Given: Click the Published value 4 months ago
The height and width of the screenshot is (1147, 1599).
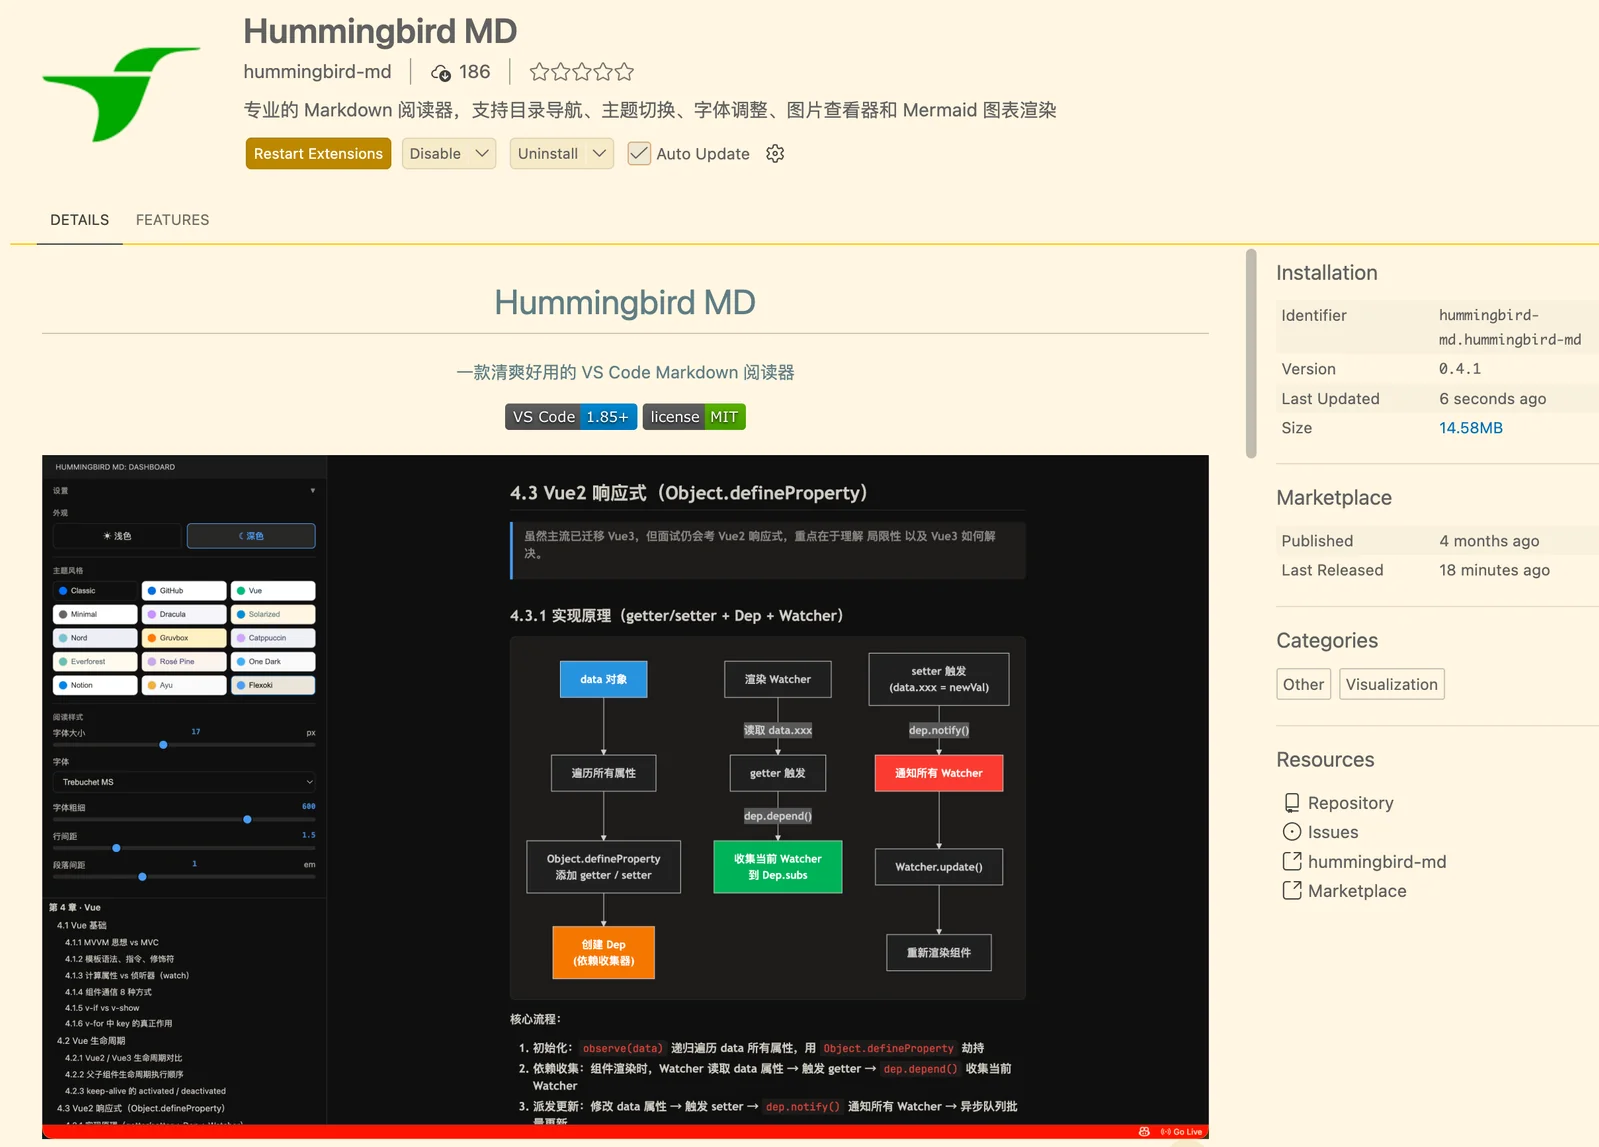Looking at the screenshot, I should click(1489, 541).
